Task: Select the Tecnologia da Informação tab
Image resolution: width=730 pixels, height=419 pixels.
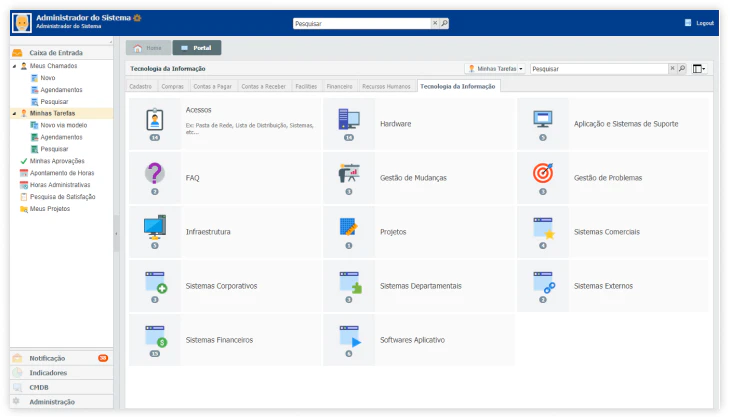Action: point(458,87)
